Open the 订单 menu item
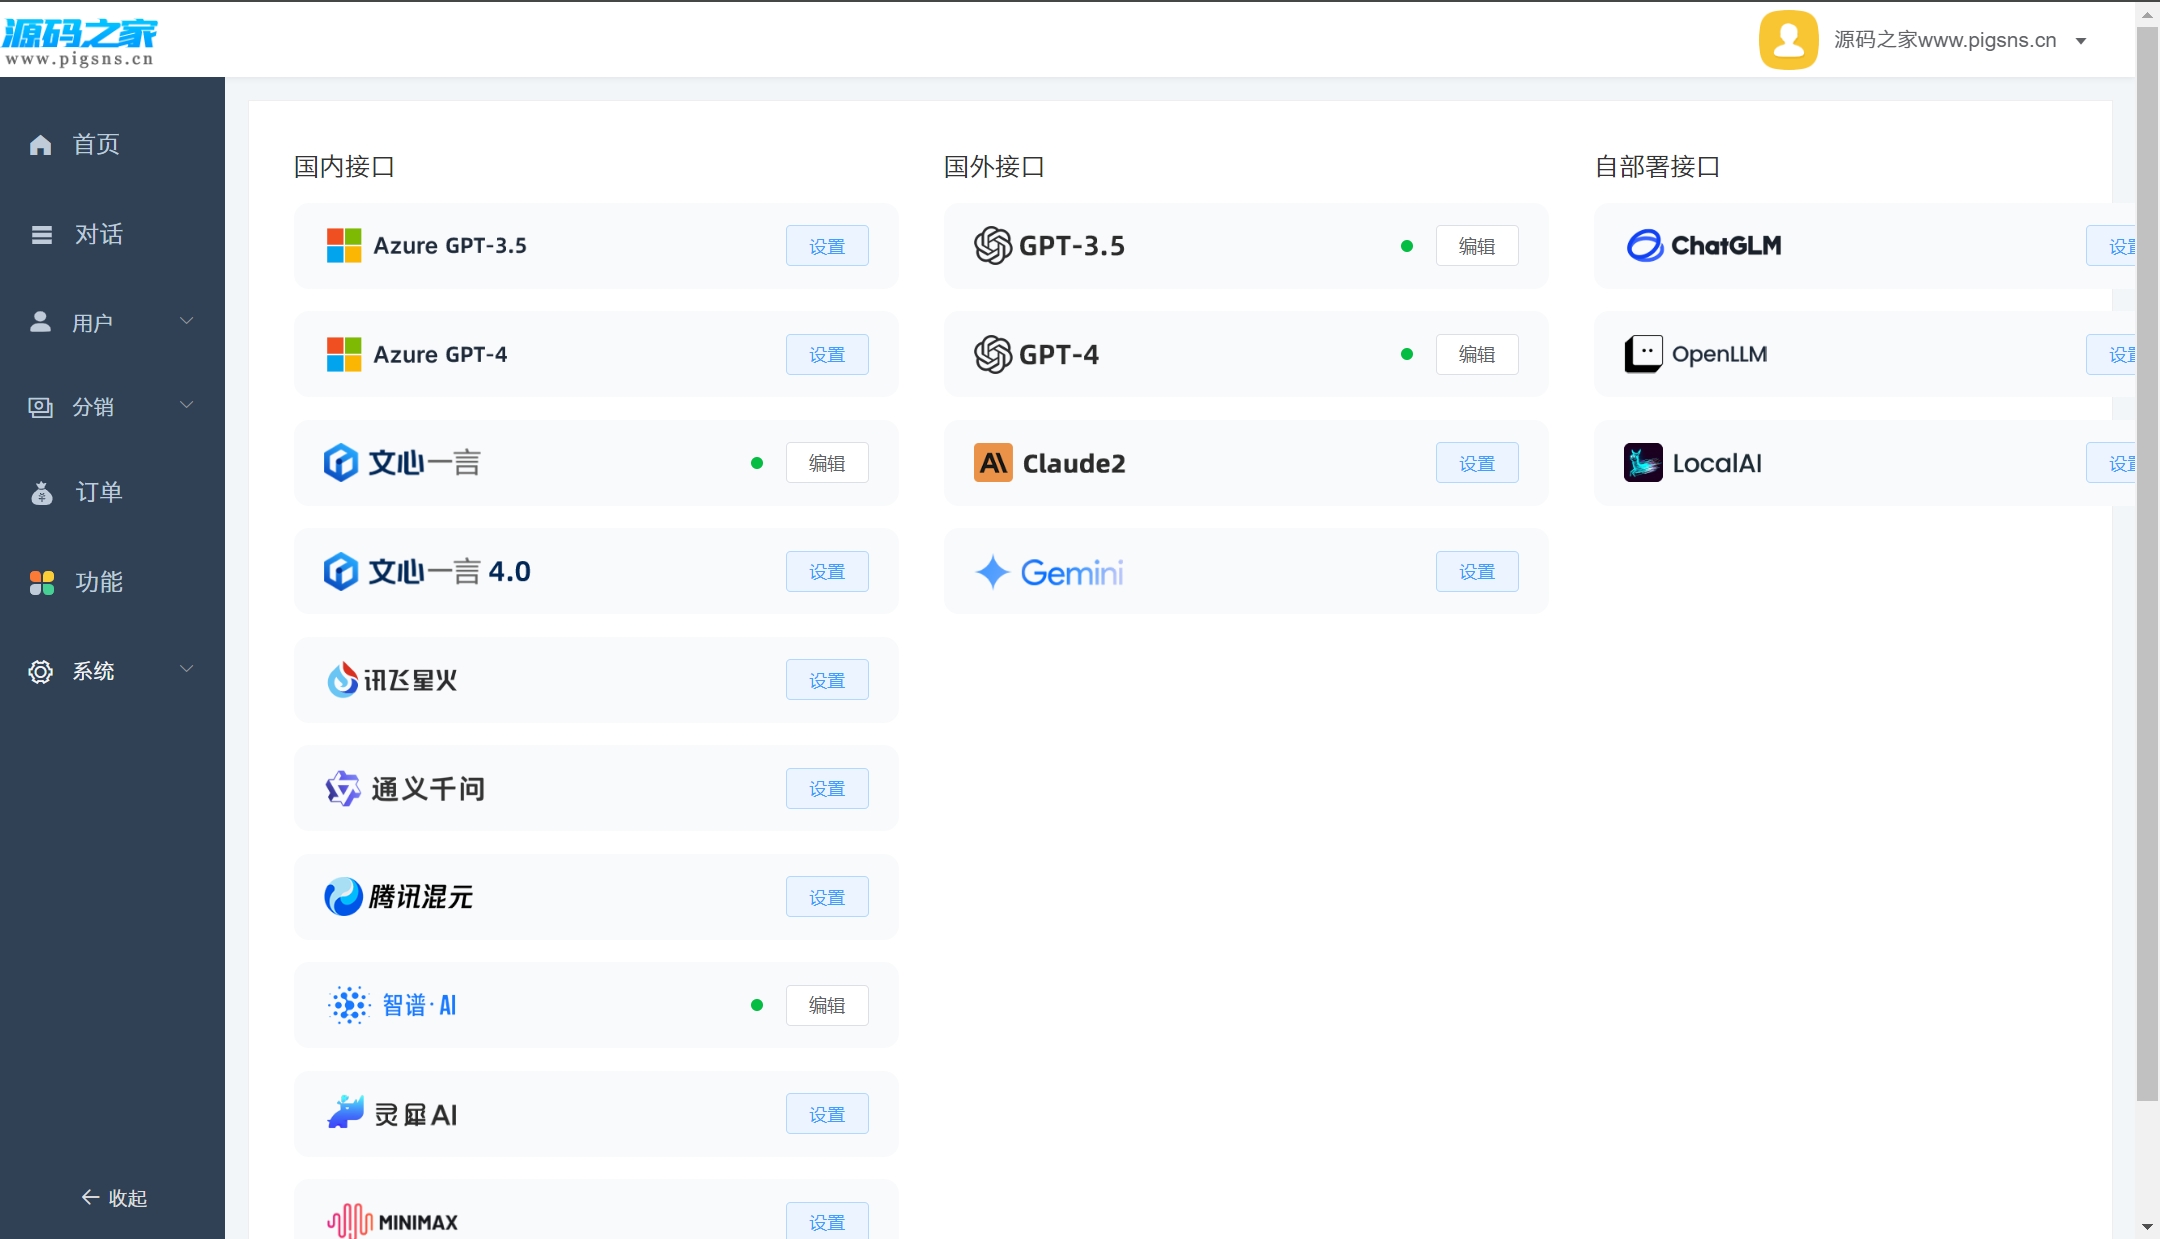The image size is (2160, 1239). (112, 493)
